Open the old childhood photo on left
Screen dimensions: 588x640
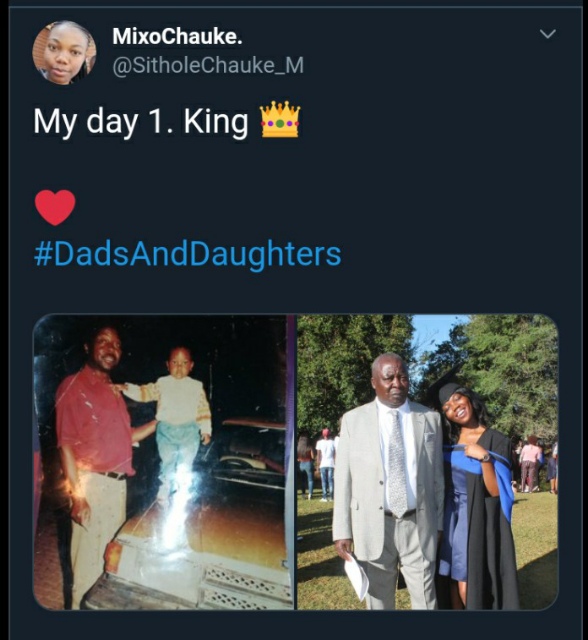(164, 462)
